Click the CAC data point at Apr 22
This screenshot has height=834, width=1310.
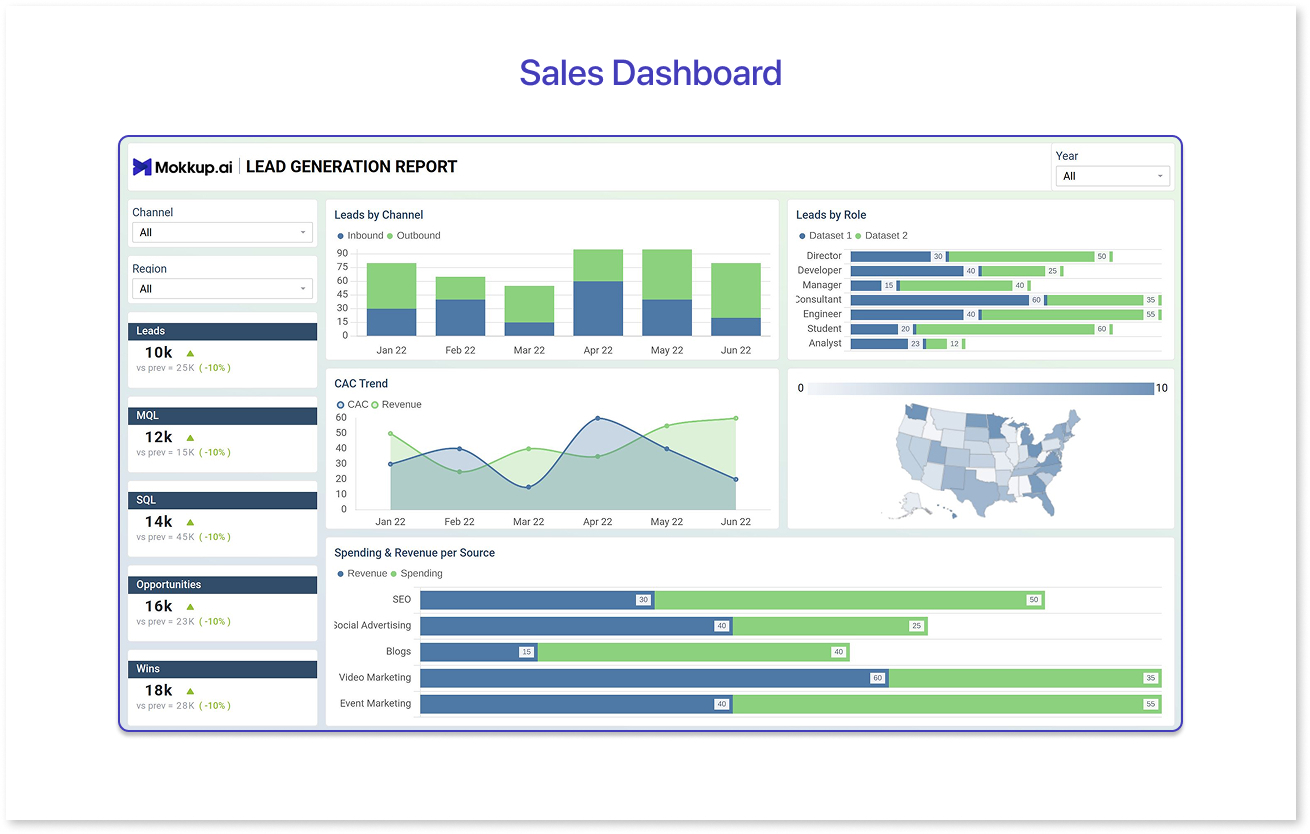coord(598,418)
